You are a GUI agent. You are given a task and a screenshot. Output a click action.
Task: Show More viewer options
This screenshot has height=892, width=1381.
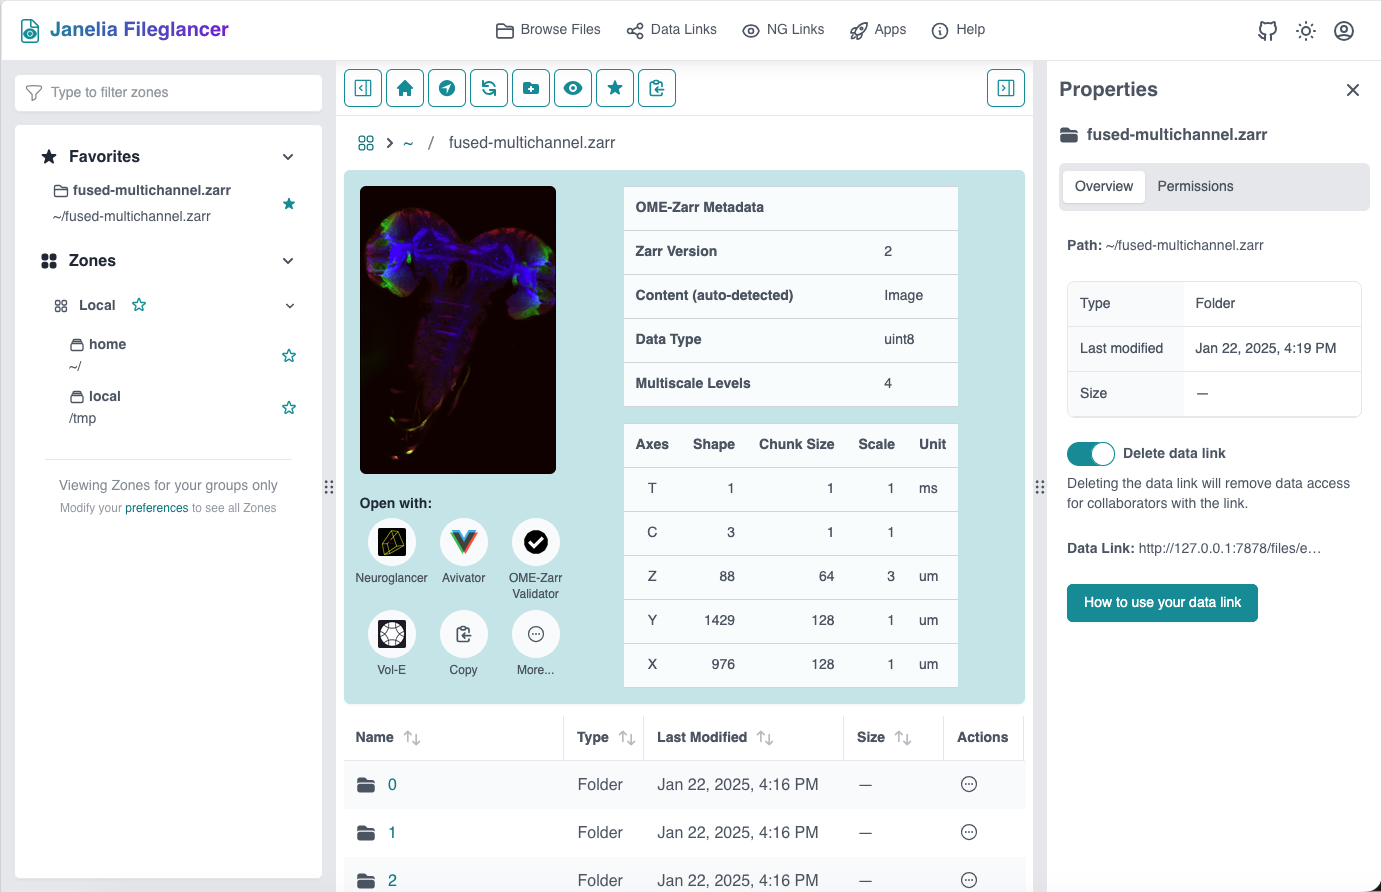tap(536, 634)
